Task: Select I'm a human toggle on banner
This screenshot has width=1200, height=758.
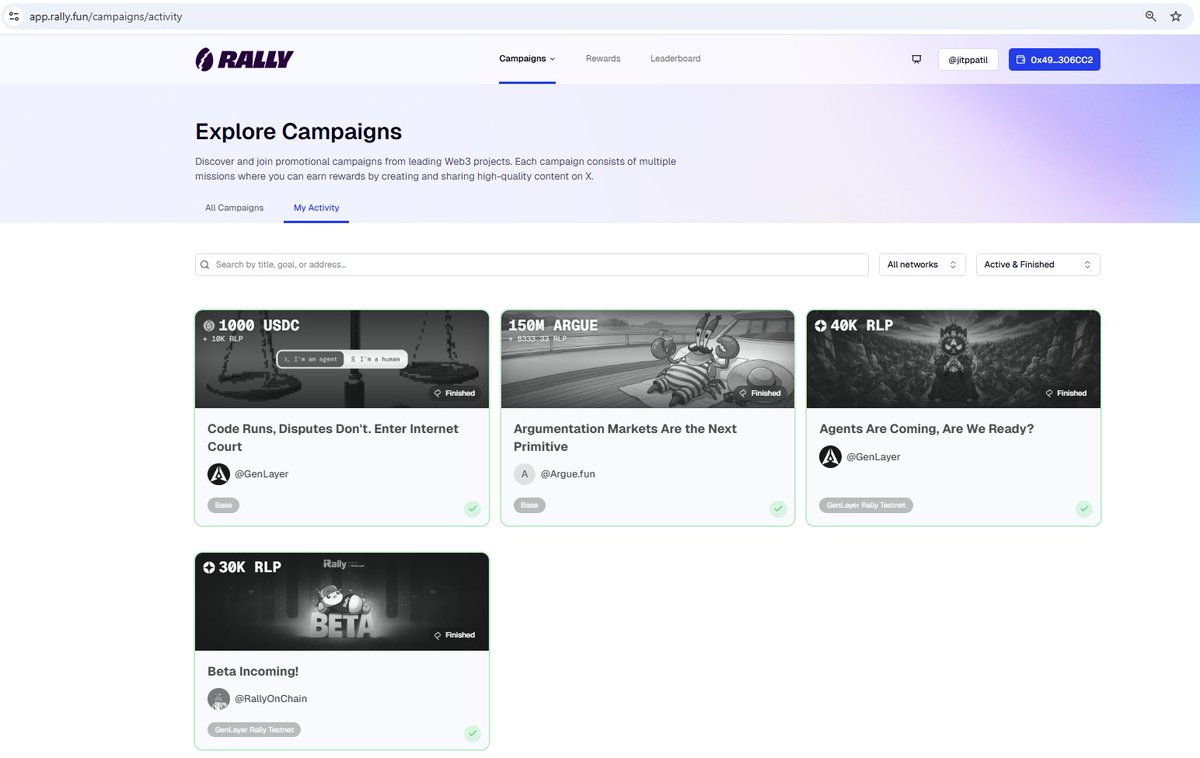Action: pos(375,358)
